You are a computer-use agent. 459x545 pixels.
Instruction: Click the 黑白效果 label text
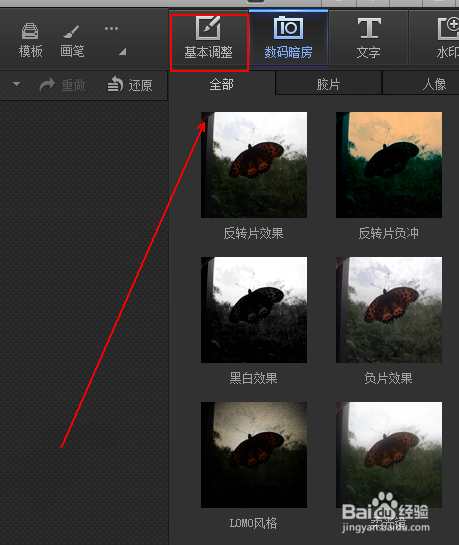pos(253,378)
